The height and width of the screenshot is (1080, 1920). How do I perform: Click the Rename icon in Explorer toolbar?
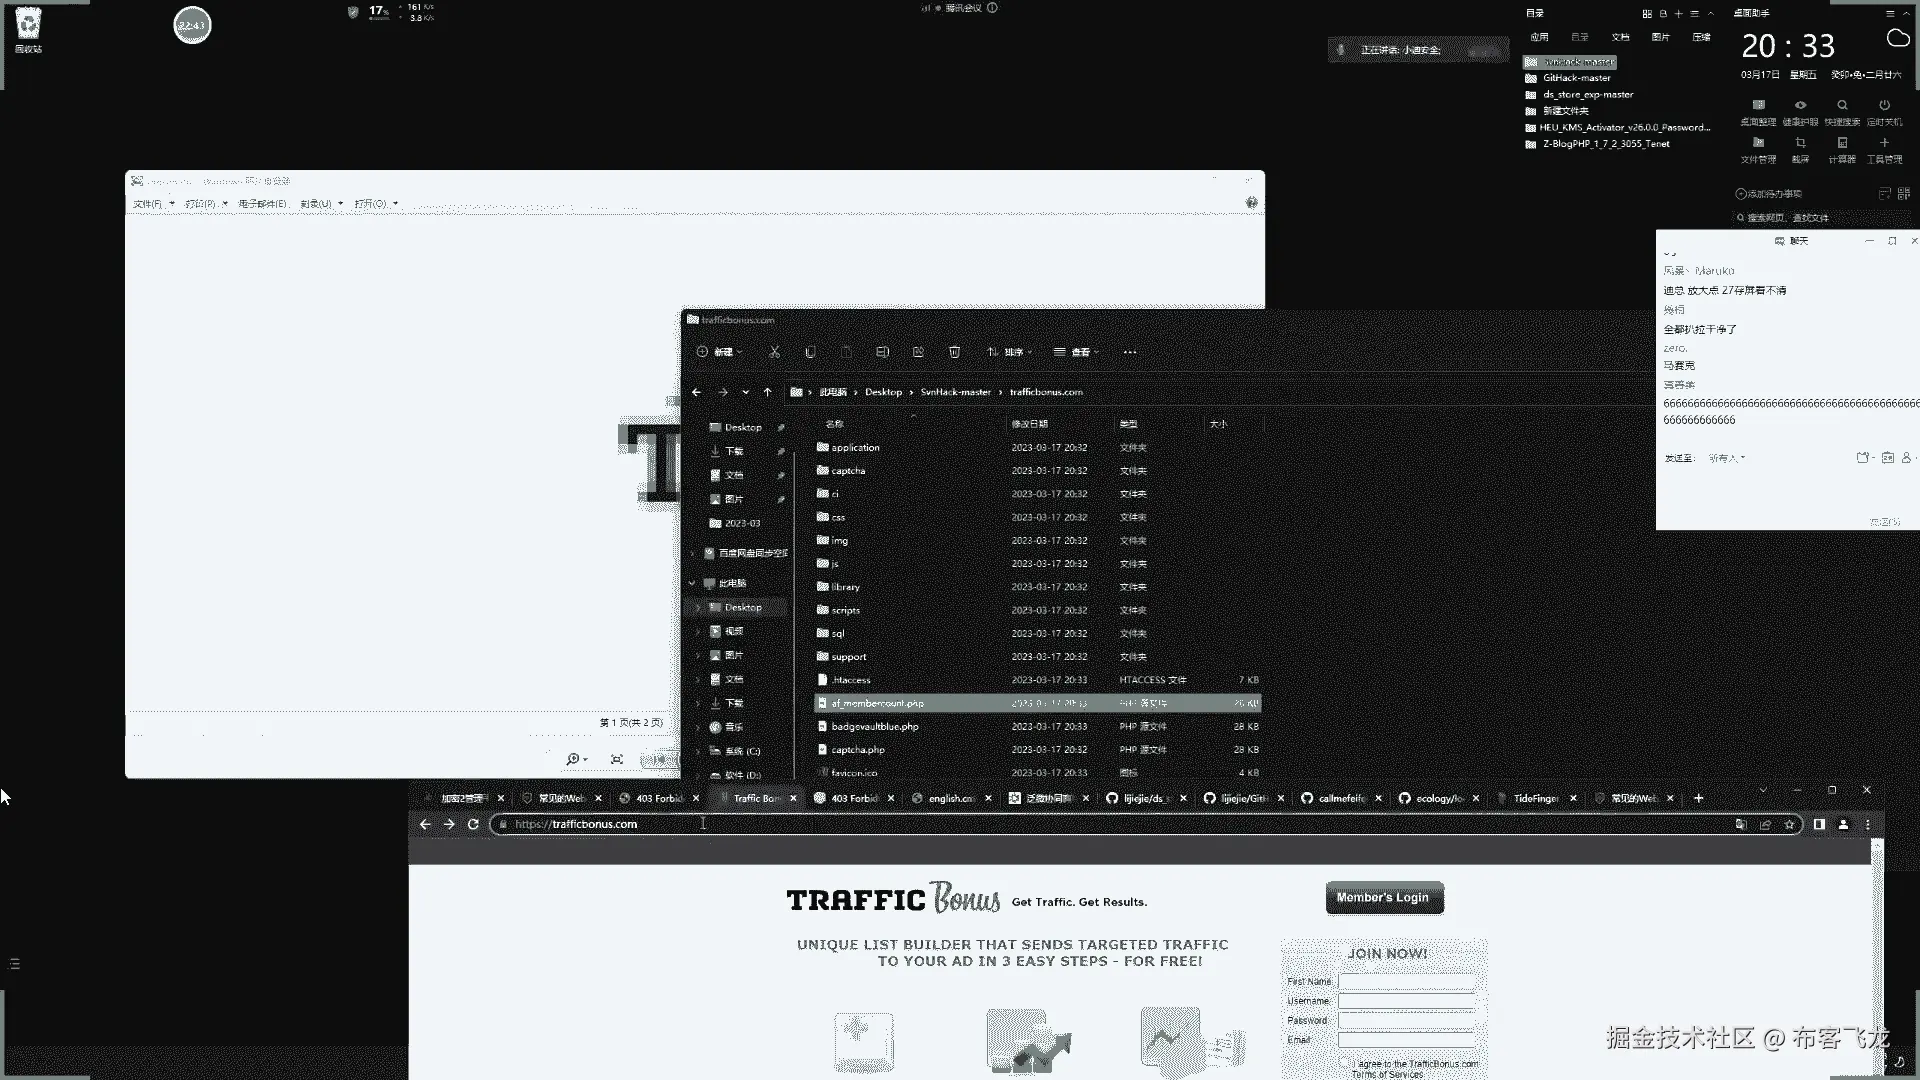[x=882, y=352]
